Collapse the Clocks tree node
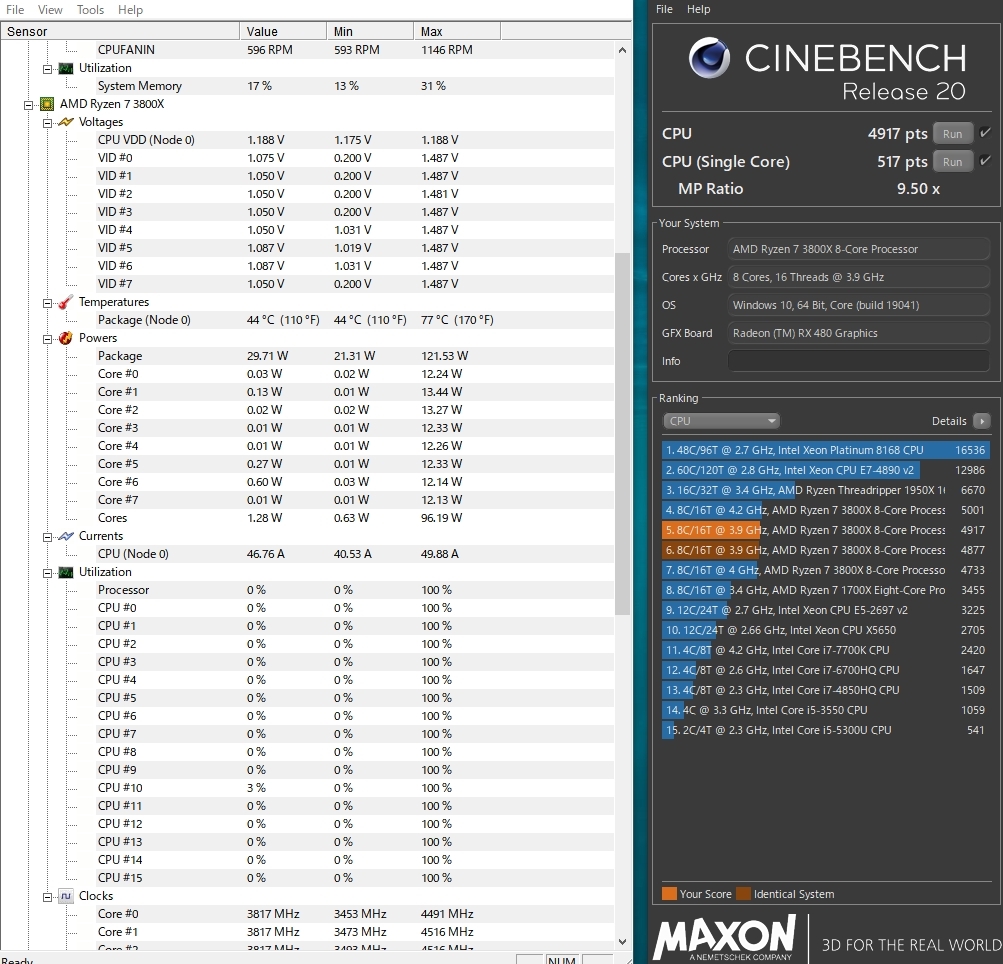Viewport: 1003px width, 964px height. point(47,897)
